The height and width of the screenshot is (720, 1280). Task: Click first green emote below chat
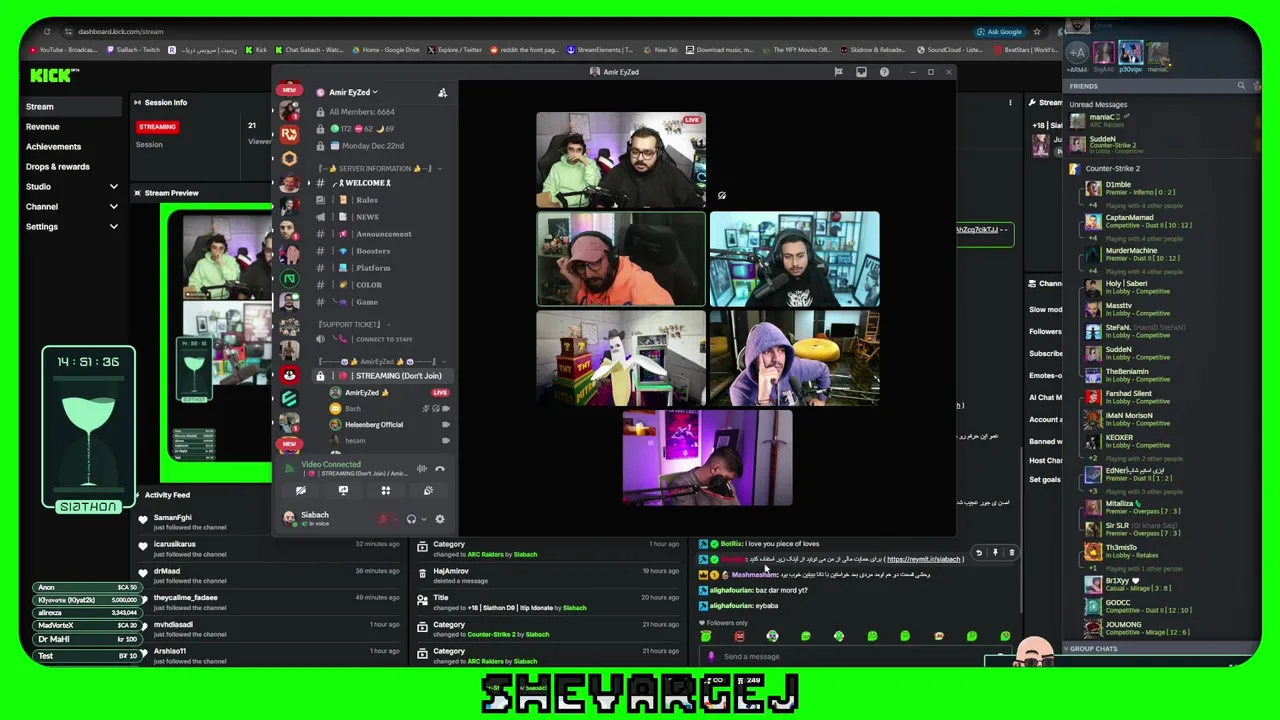706,636
